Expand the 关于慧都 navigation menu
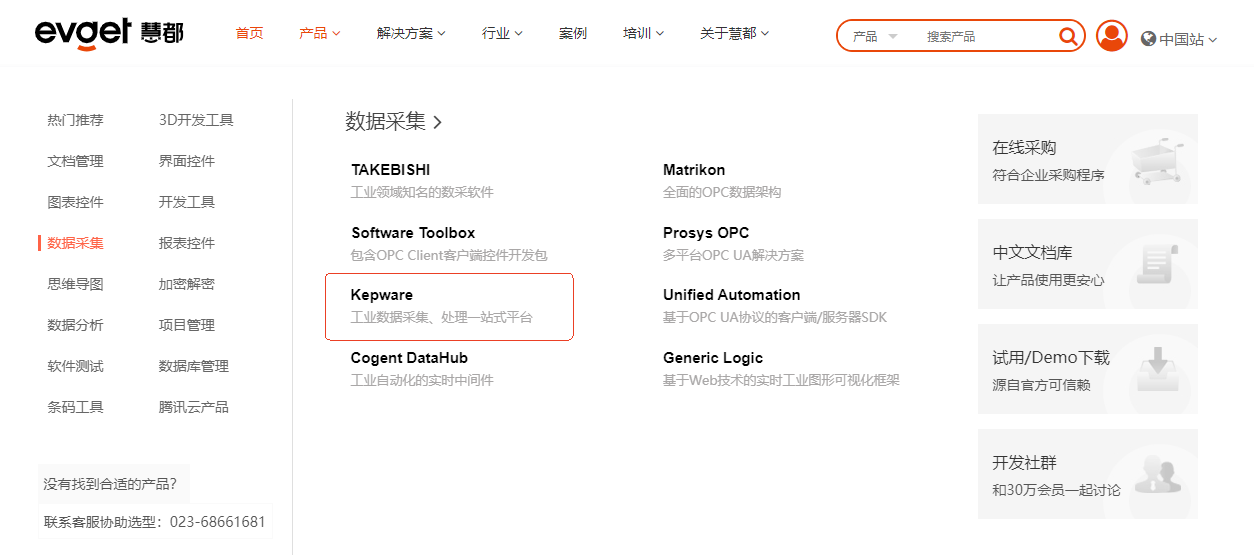This screenshot has height=558, width=1254. tap(734, 33)
